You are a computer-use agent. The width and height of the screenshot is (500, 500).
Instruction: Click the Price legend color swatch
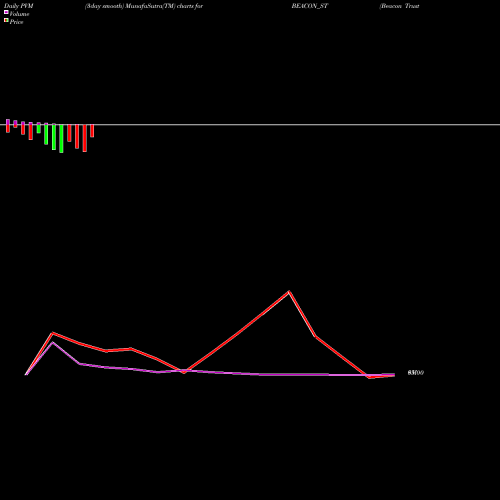(6, 21)
